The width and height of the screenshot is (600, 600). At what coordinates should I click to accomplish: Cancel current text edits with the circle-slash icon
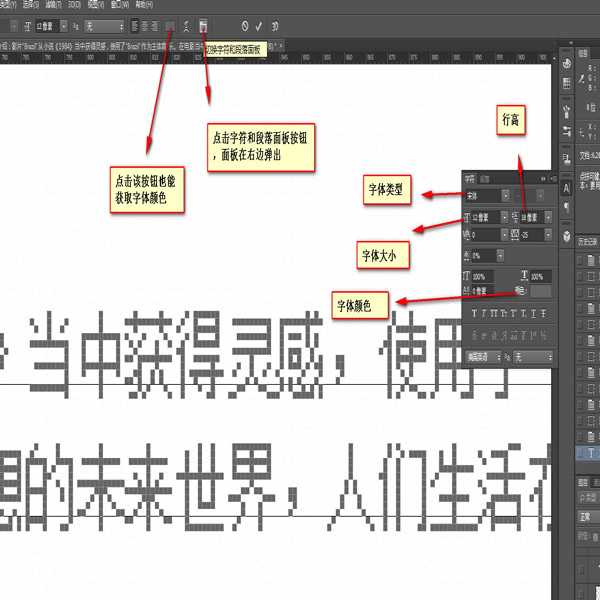pos(245,26)
